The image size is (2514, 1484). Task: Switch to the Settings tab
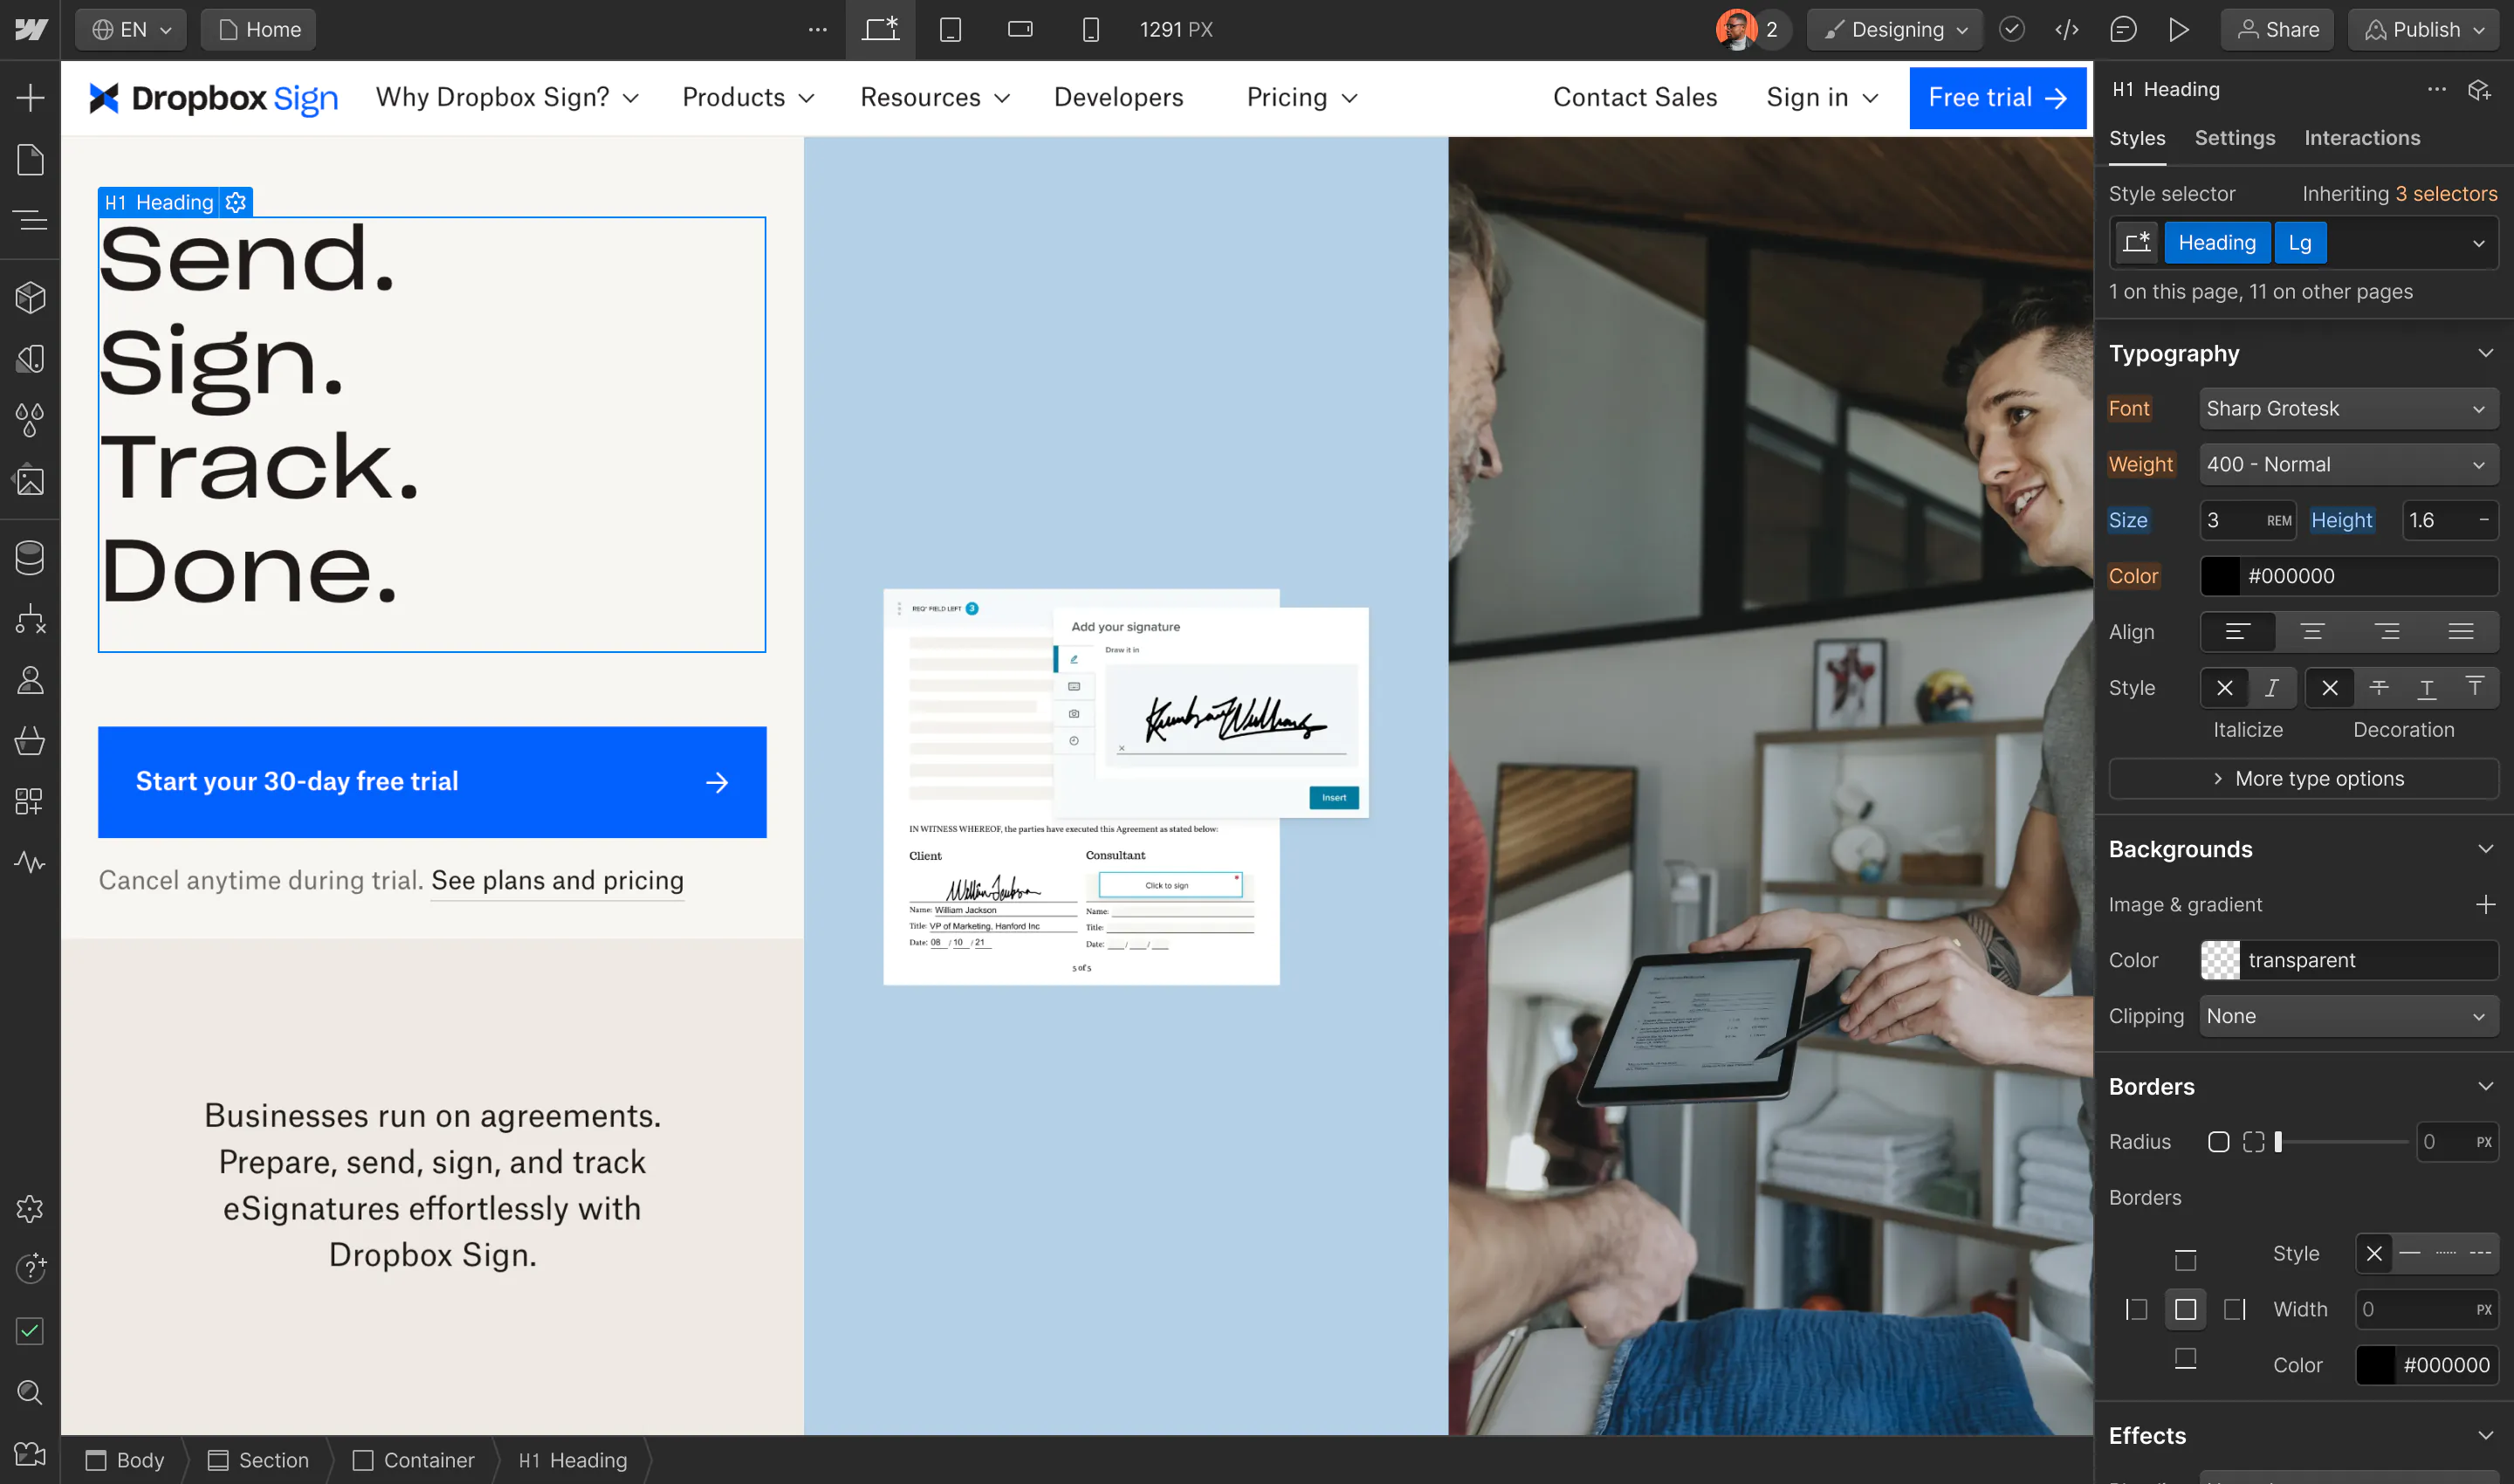(2235, 138)
